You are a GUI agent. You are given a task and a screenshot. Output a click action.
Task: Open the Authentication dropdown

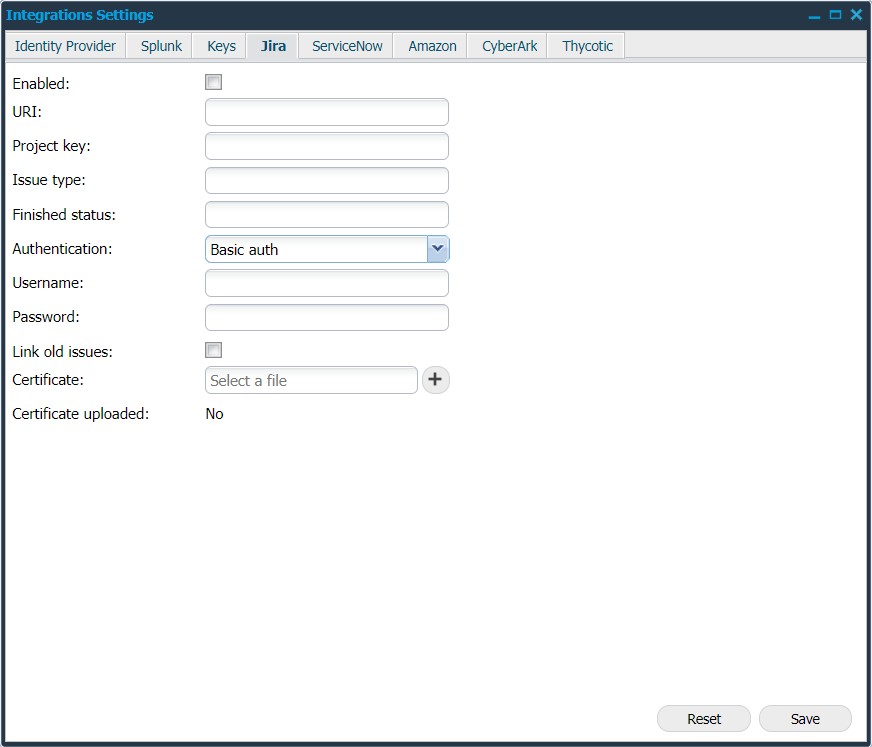coord(320,248)
